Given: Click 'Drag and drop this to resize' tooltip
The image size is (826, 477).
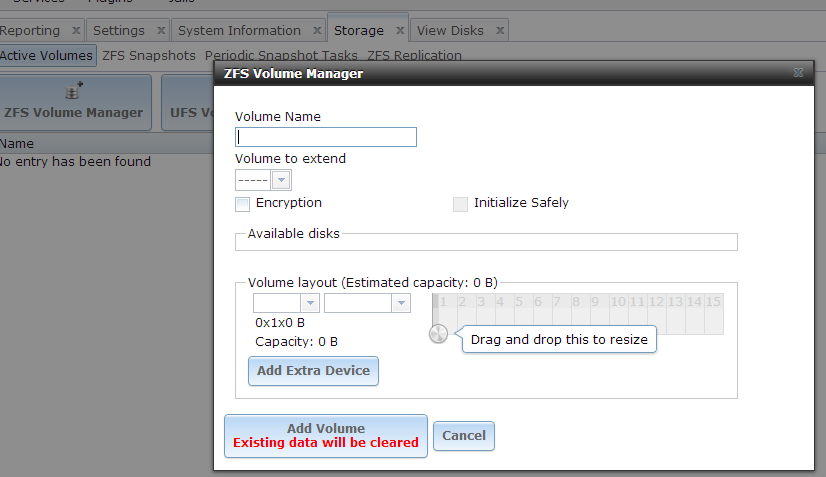Looking at the screenshot, I should click(x=559, y=339).
